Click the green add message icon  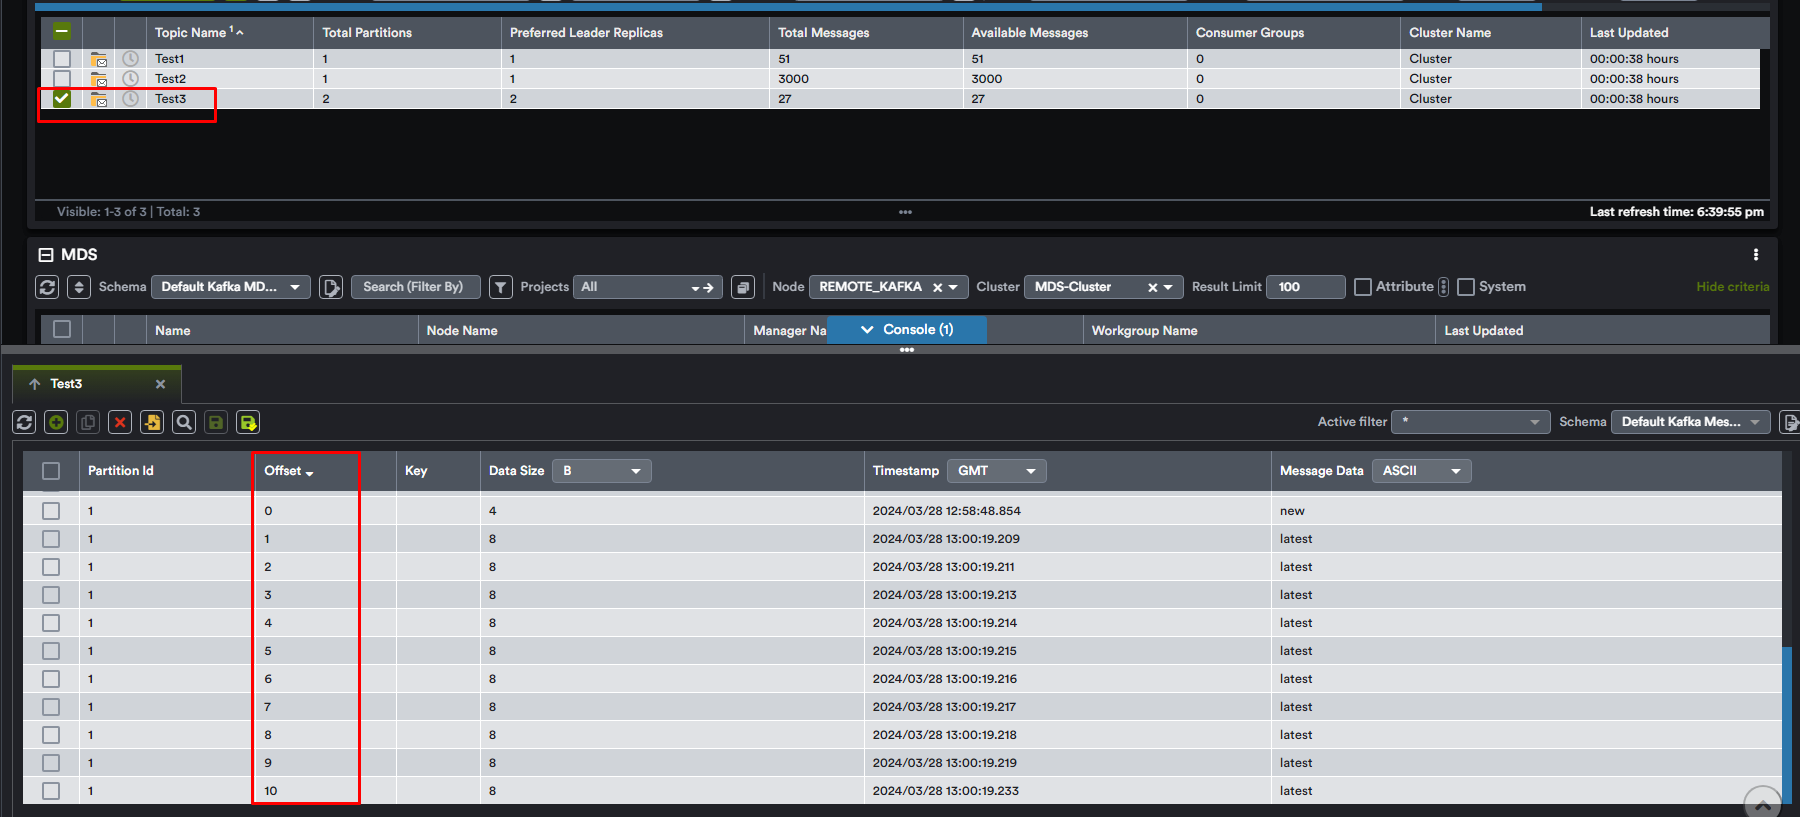point(57,422)
